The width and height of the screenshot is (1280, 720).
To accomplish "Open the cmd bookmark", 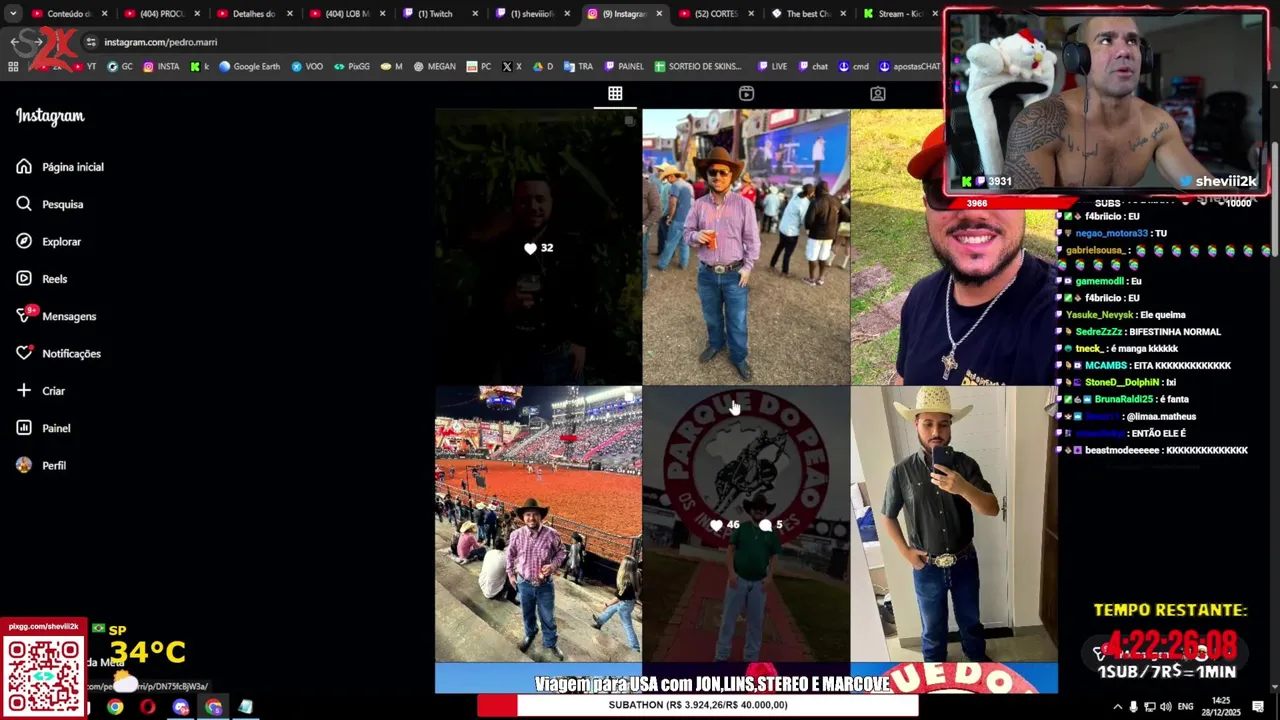I will [x=854, y=67].
